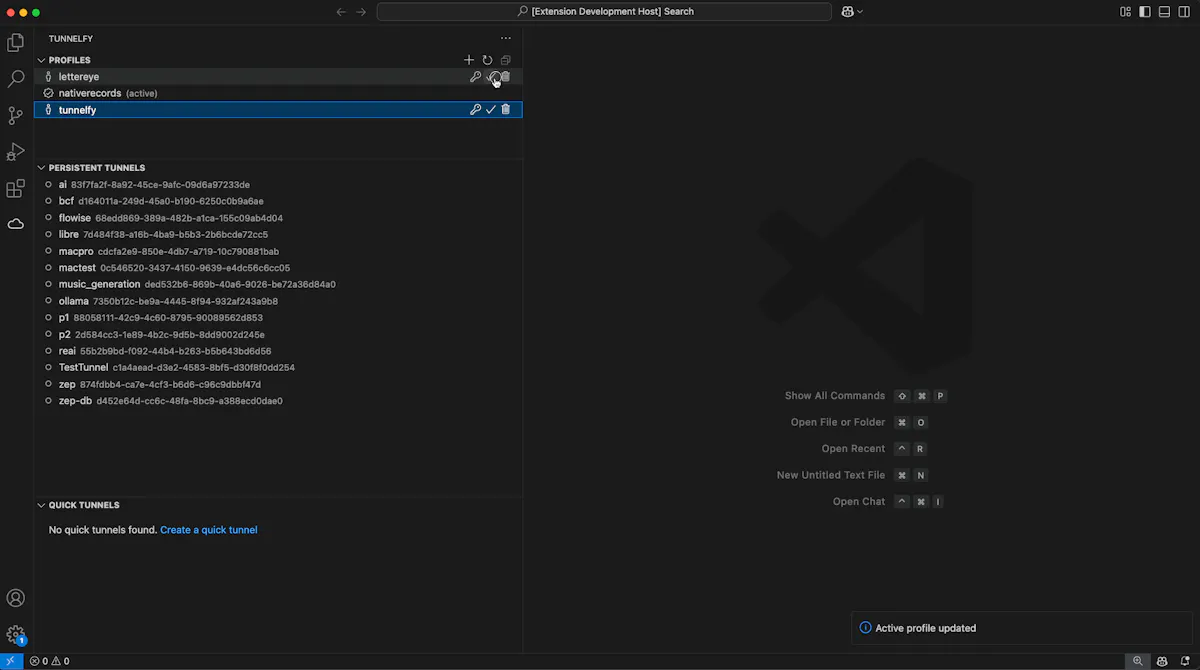Open the notifications bell in status bar

point(1184,661)
